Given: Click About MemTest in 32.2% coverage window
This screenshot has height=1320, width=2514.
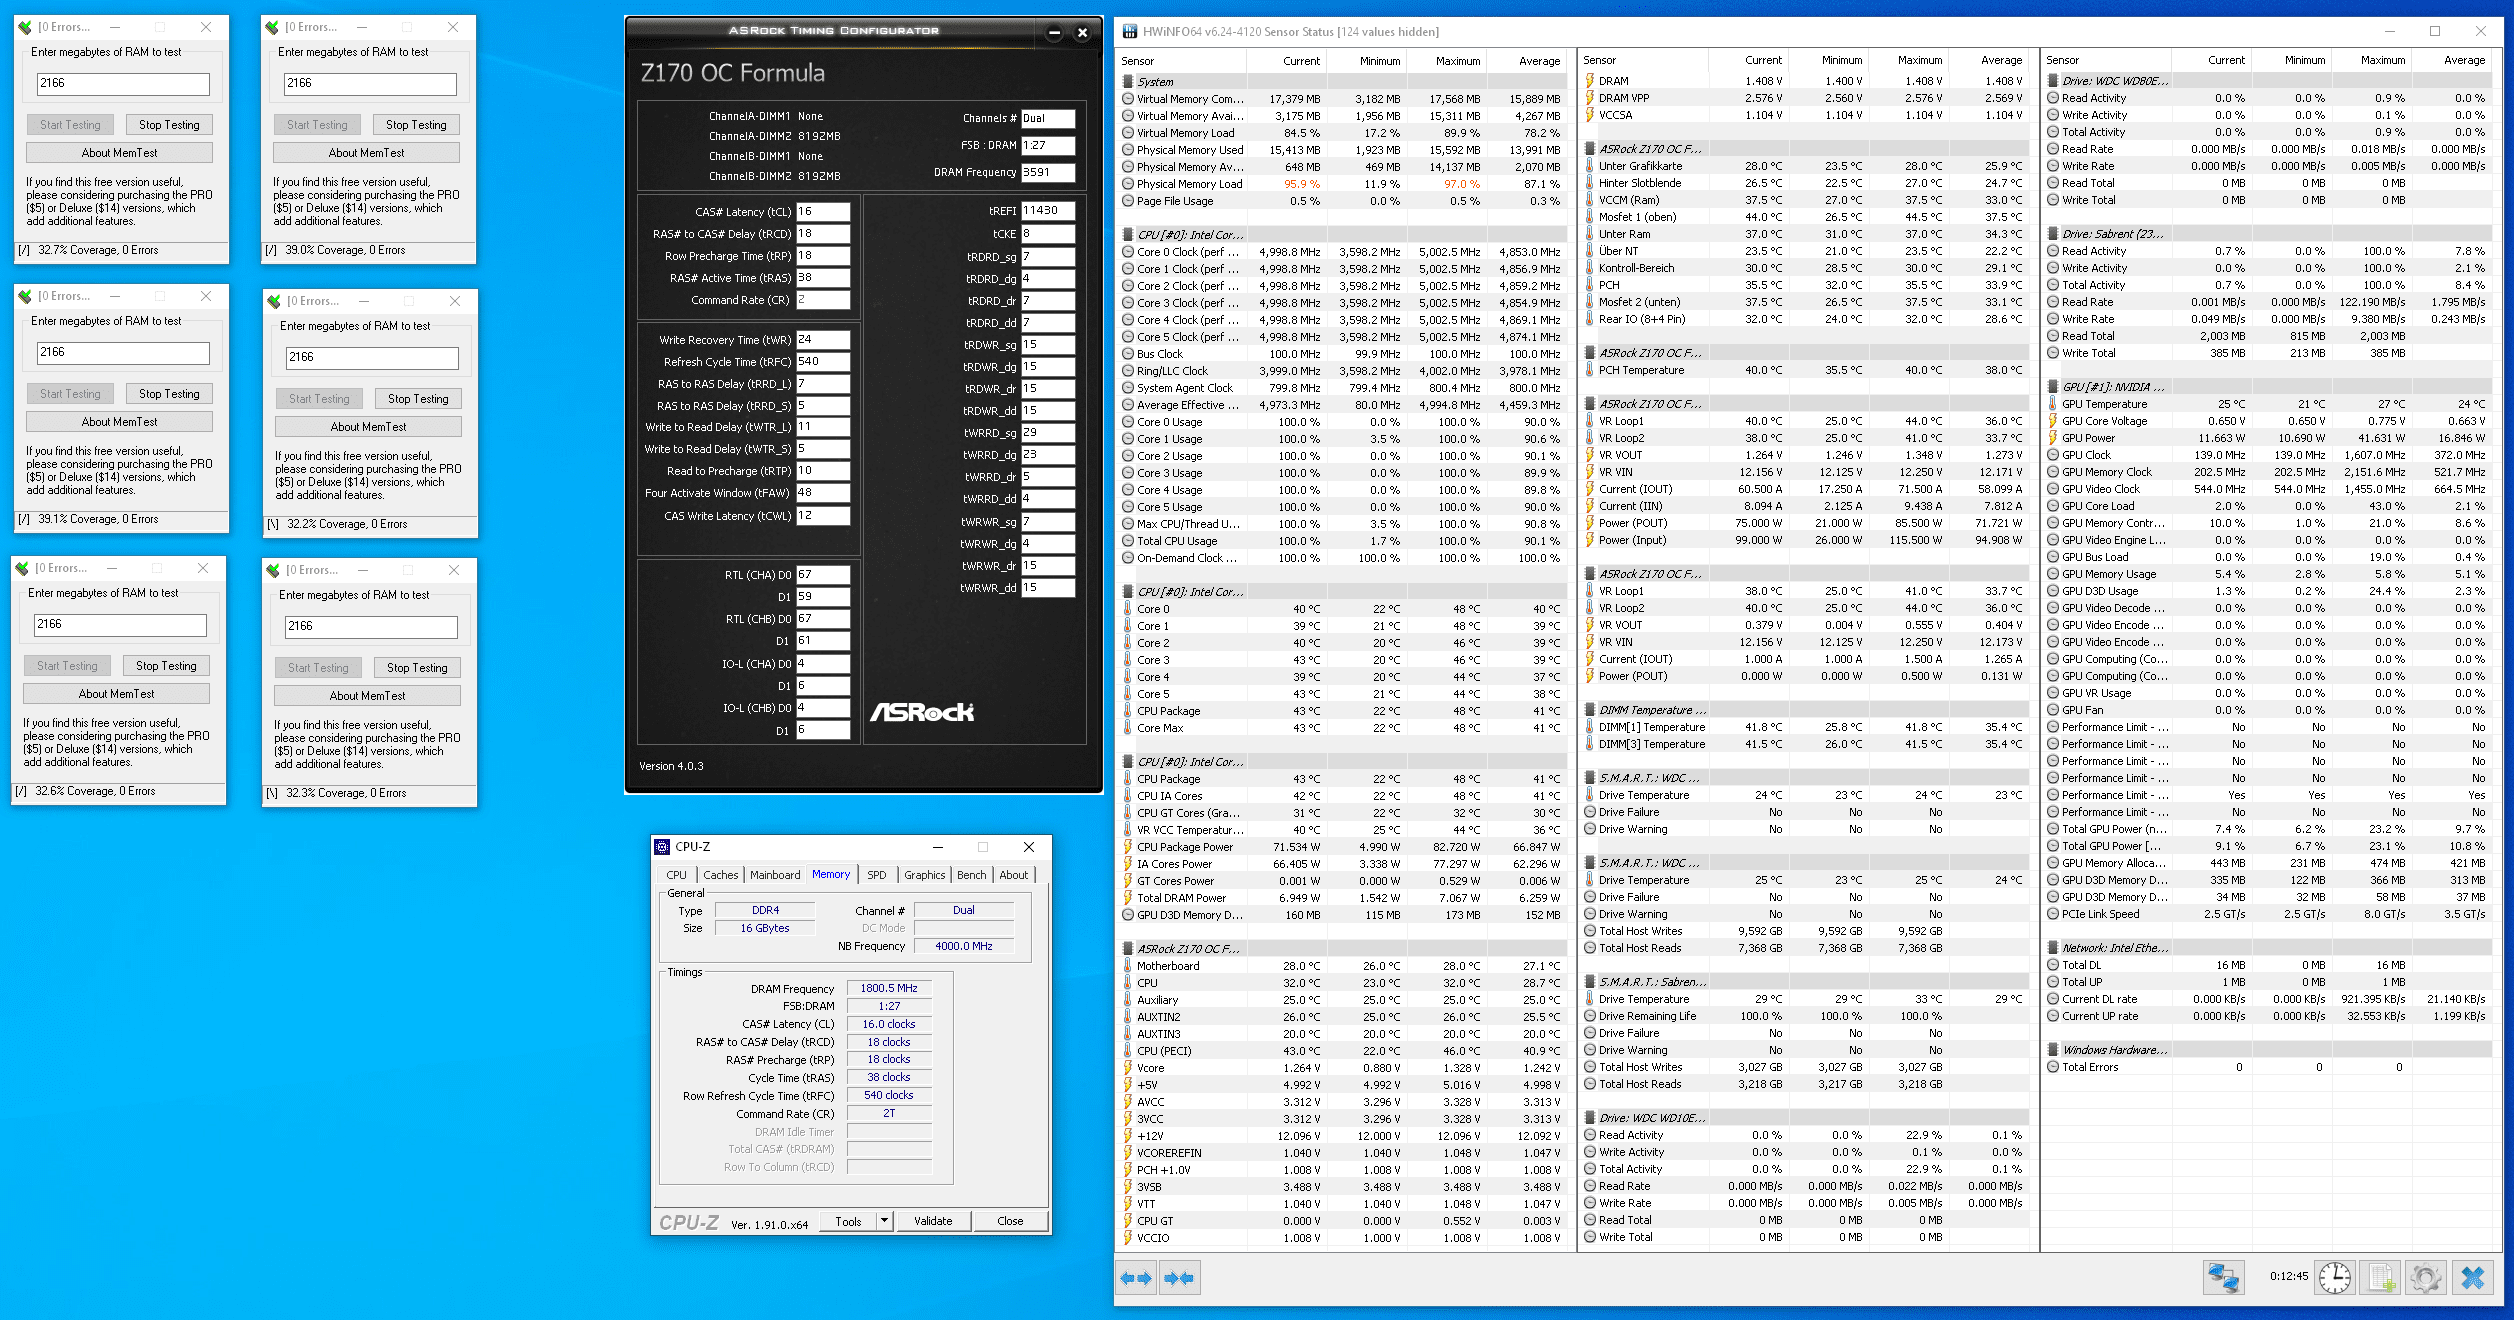Looking at the screenshot, I should pyautogui.click(x=368, y=427).
